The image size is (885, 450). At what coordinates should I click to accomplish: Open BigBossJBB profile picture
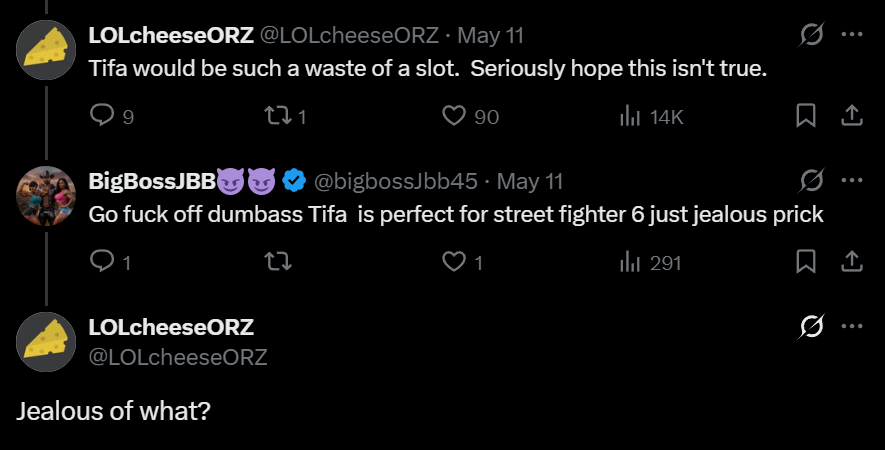point(46,196)
